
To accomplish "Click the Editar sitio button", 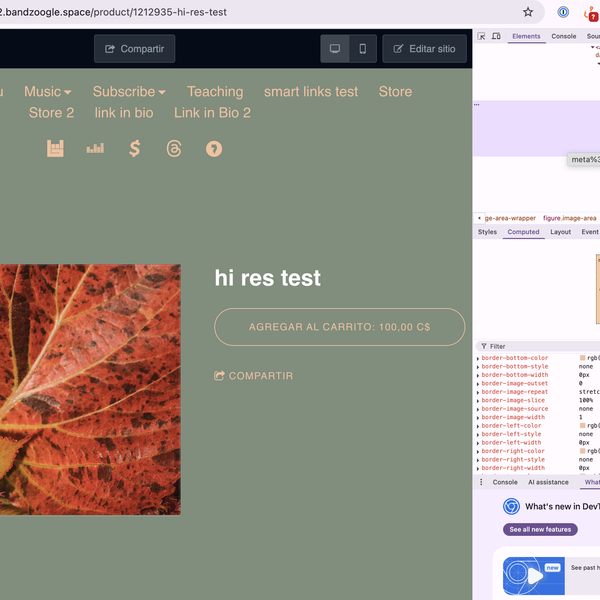I will click(424, 49).
